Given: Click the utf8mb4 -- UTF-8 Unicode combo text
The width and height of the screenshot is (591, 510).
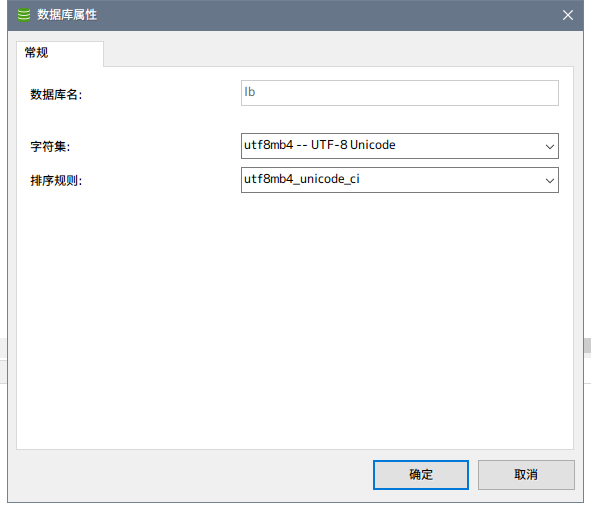Looking at the screenshot, I should click(320, 145).
